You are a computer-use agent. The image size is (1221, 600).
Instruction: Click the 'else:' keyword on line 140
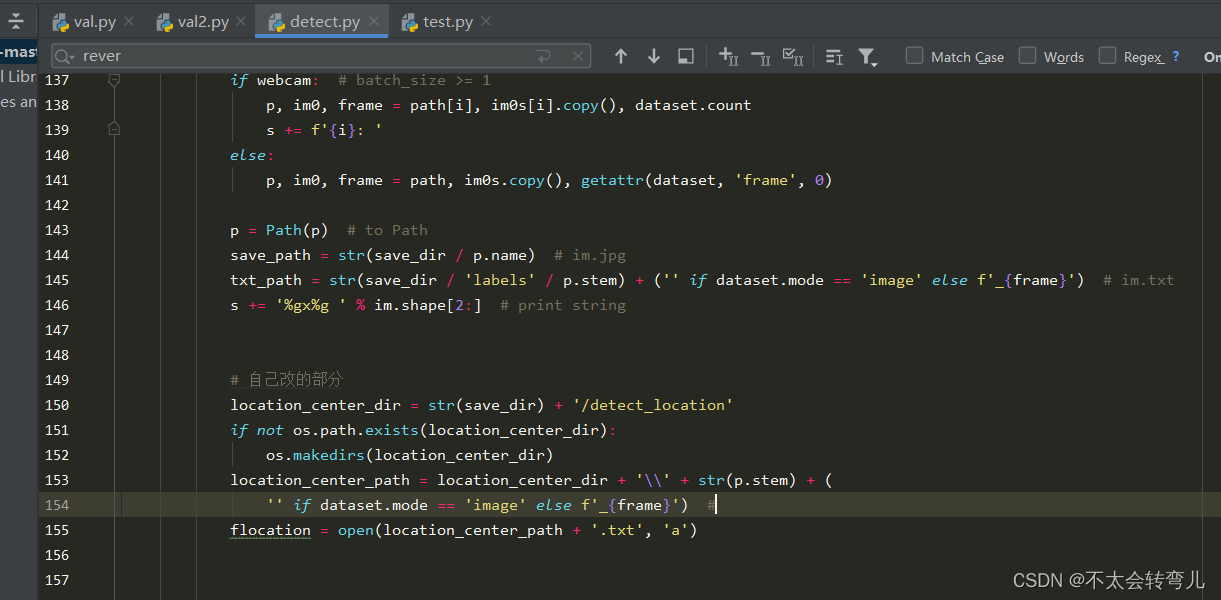pyautogui.click(x=252, y=155)
